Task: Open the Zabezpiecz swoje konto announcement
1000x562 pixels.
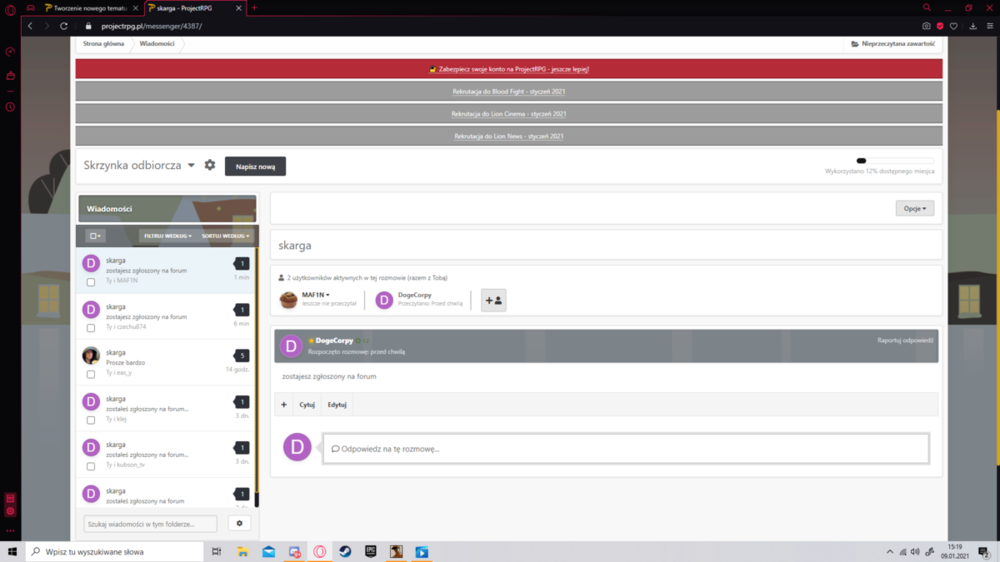Action: click(x=513, y=69)
